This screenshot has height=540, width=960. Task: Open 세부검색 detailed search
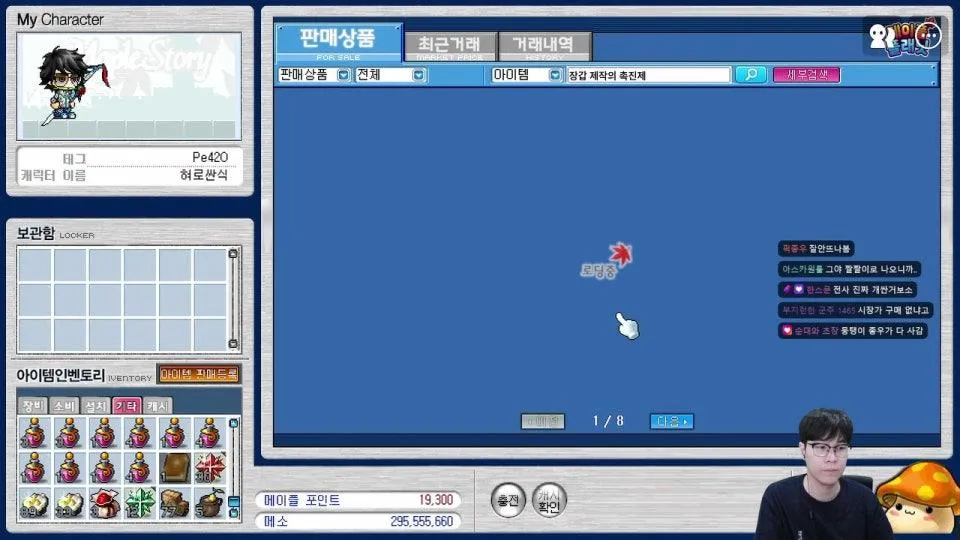point(806,75)
